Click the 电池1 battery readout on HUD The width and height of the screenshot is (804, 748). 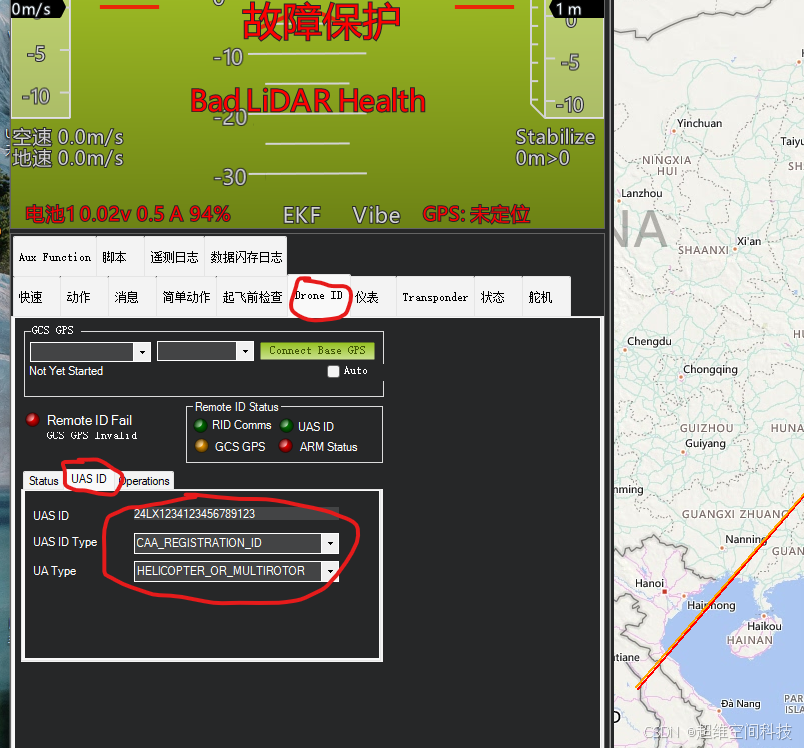click(x=128, y=214)
